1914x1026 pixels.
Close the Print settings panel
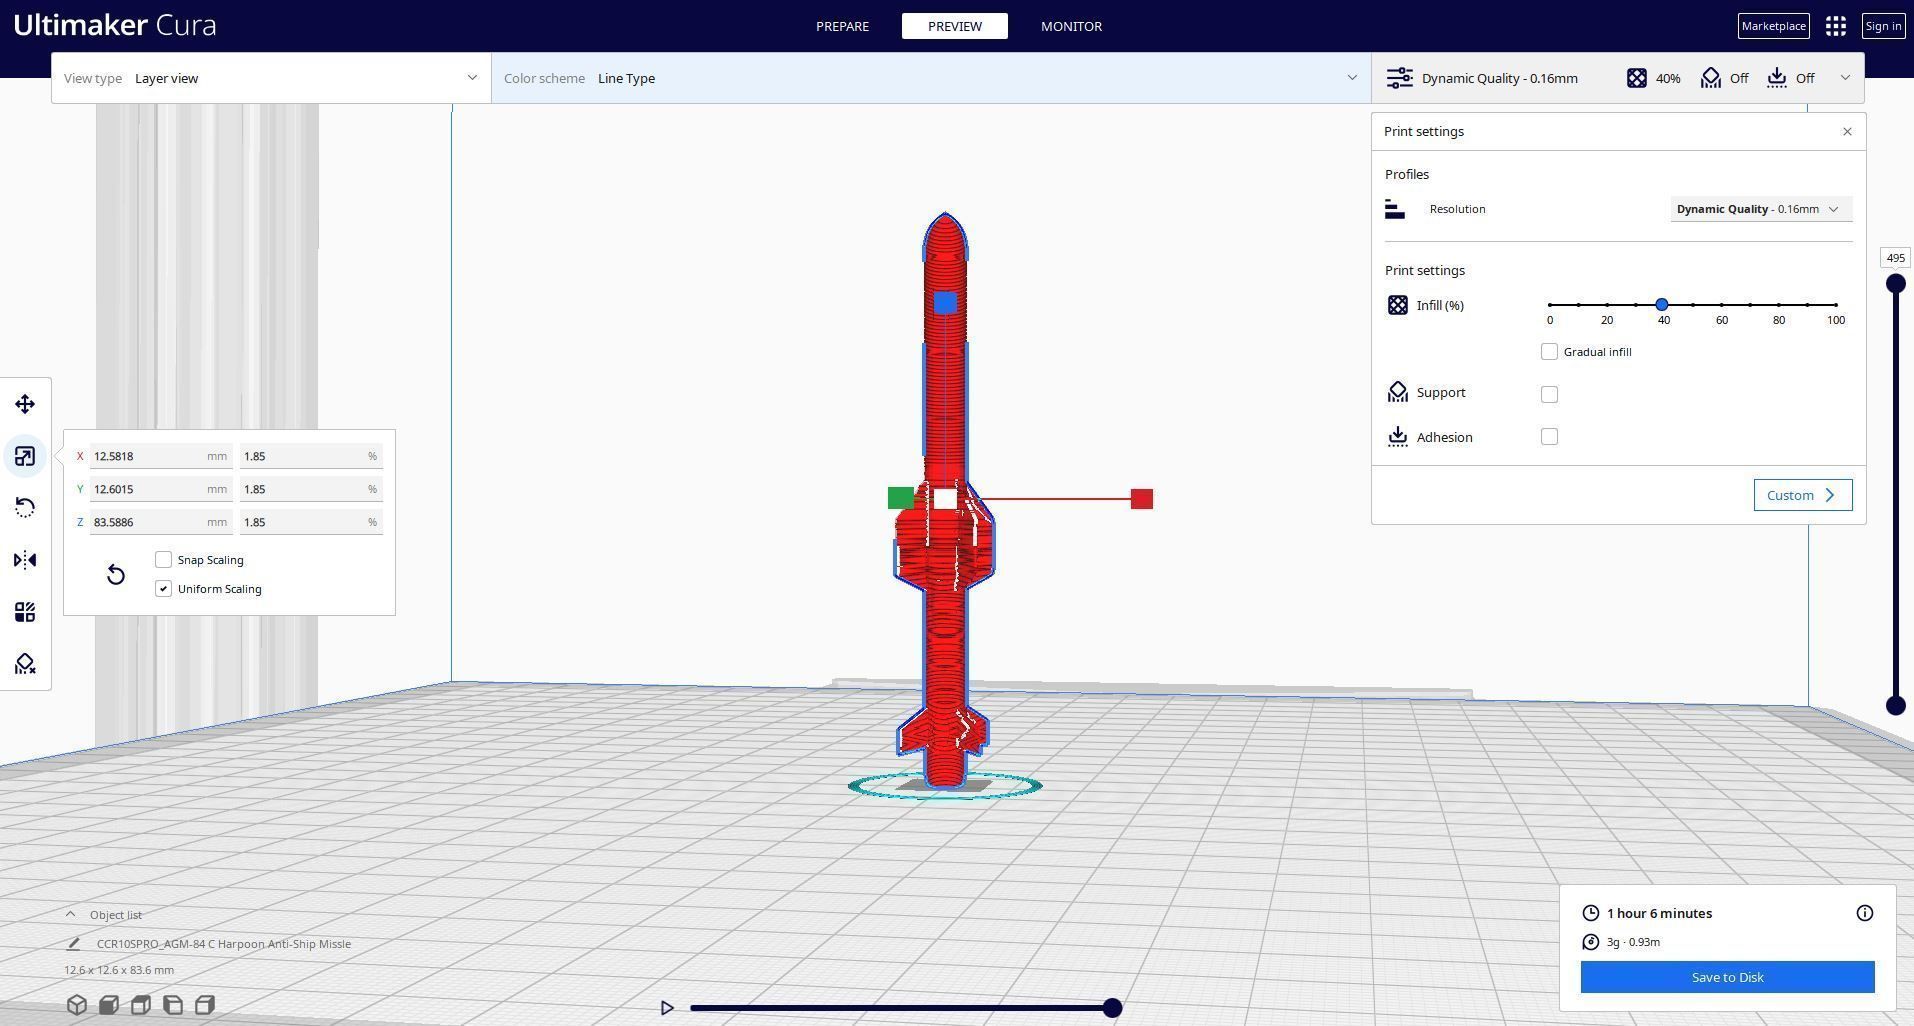1847,132
